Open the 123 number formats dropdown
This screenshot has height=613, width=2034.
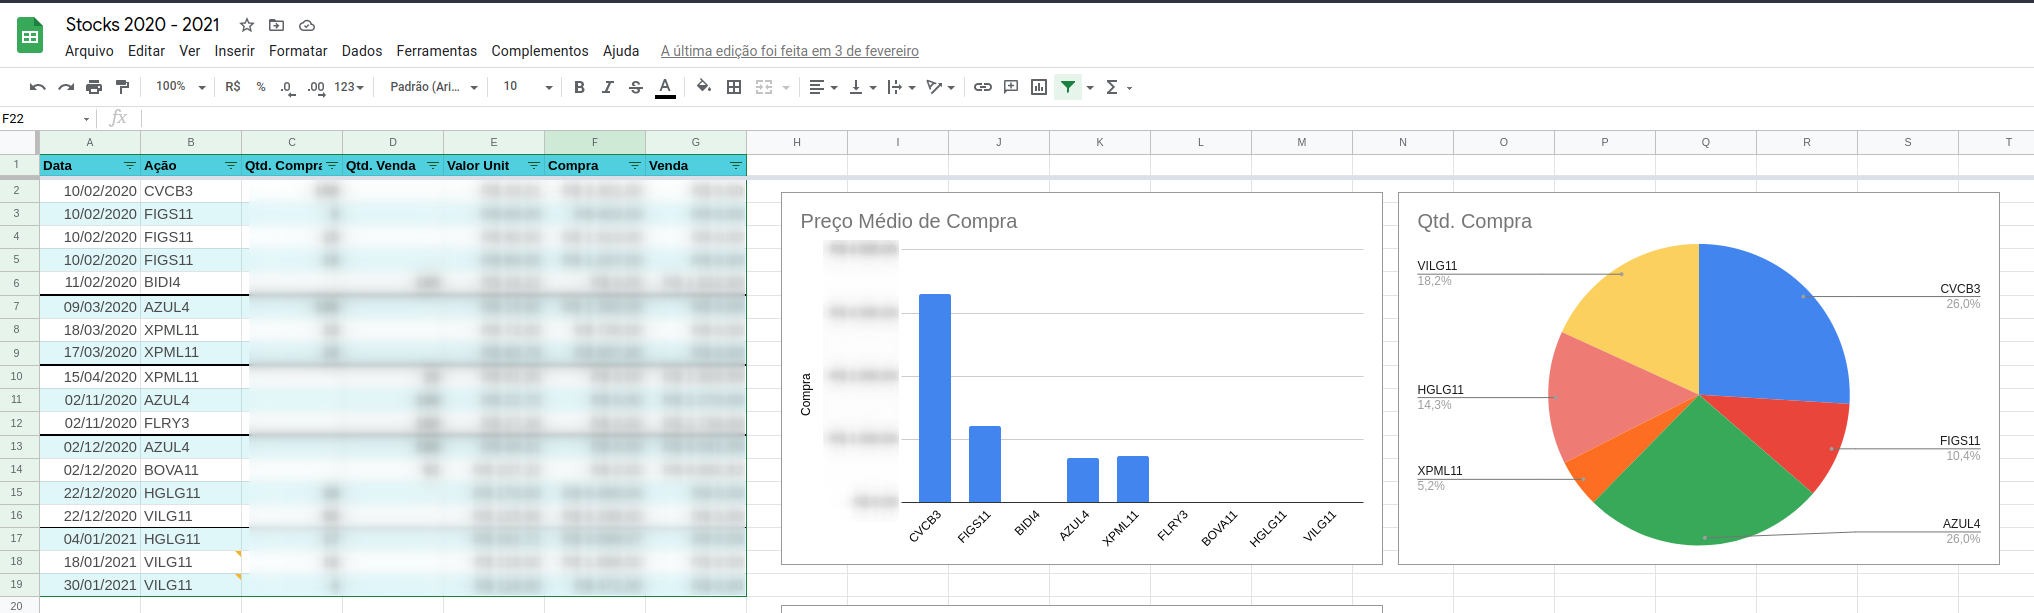(349, 87)
